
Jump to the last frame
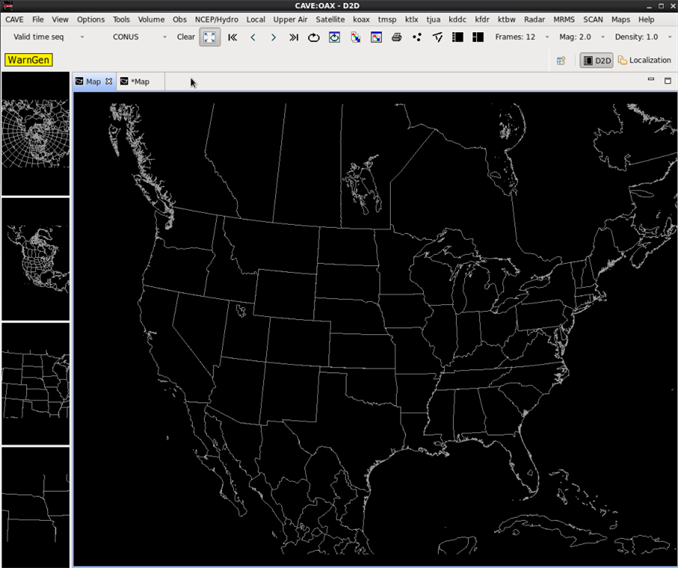294,38
